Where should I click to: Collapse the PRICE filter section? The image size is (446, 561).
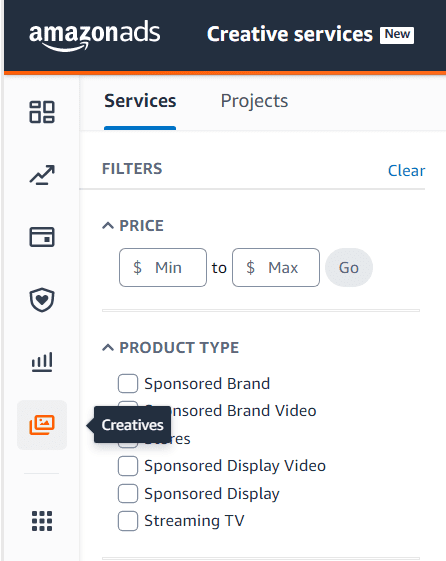[133, 226]
